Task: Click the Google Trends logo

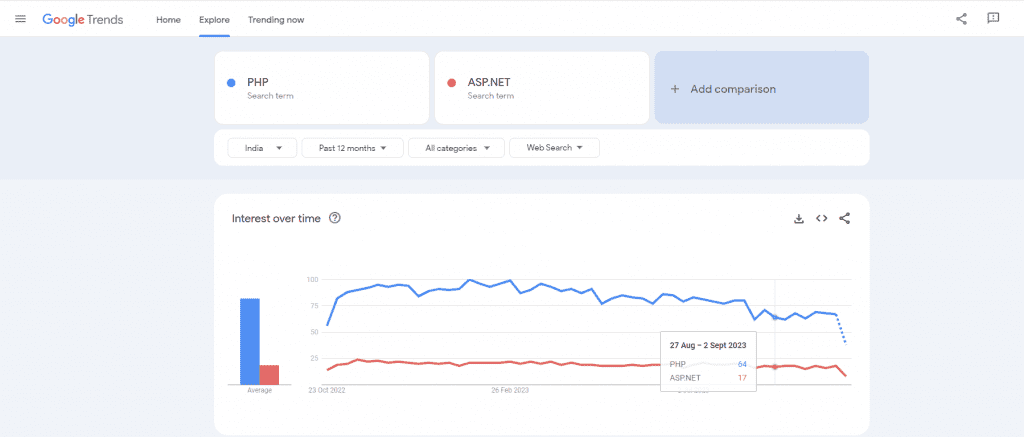Action: 83,20
